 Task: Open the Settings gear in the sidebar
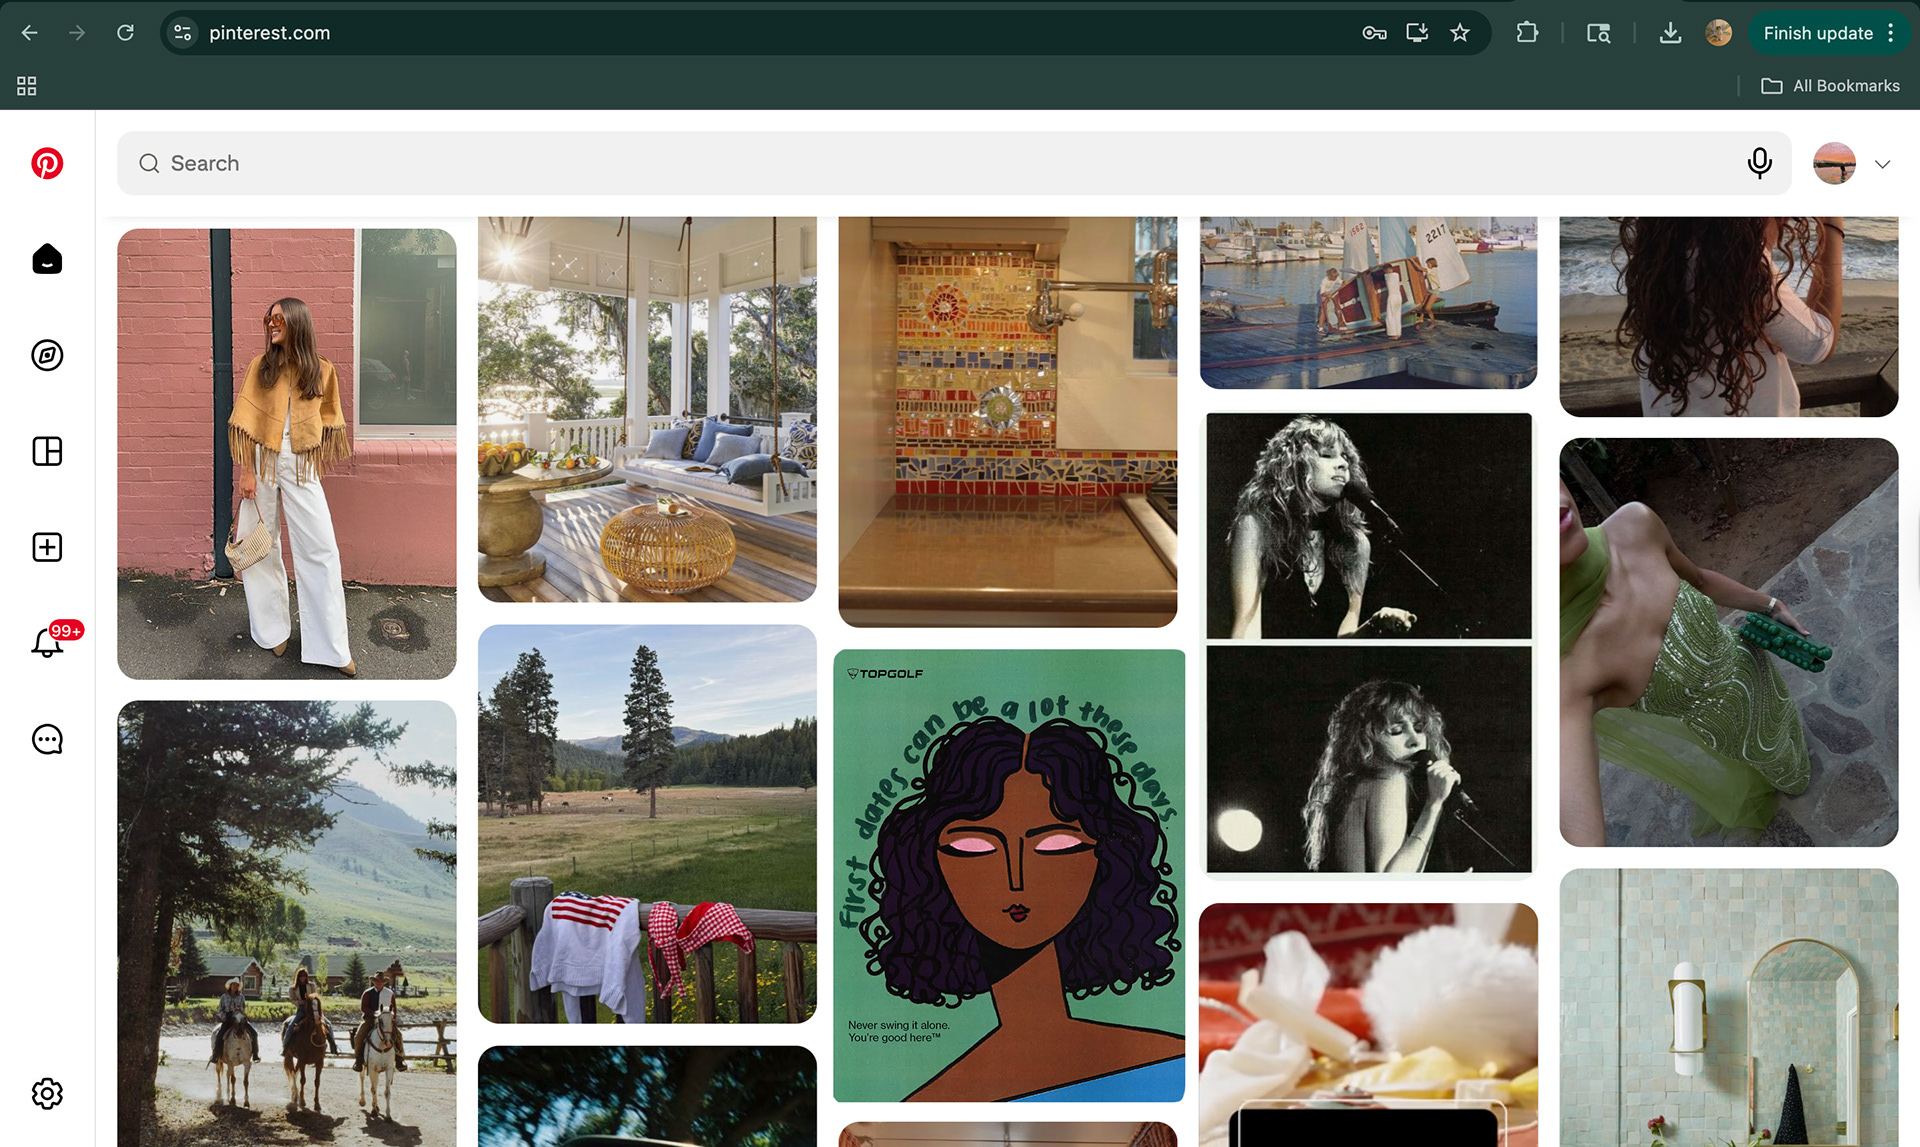pos(47,1093)
